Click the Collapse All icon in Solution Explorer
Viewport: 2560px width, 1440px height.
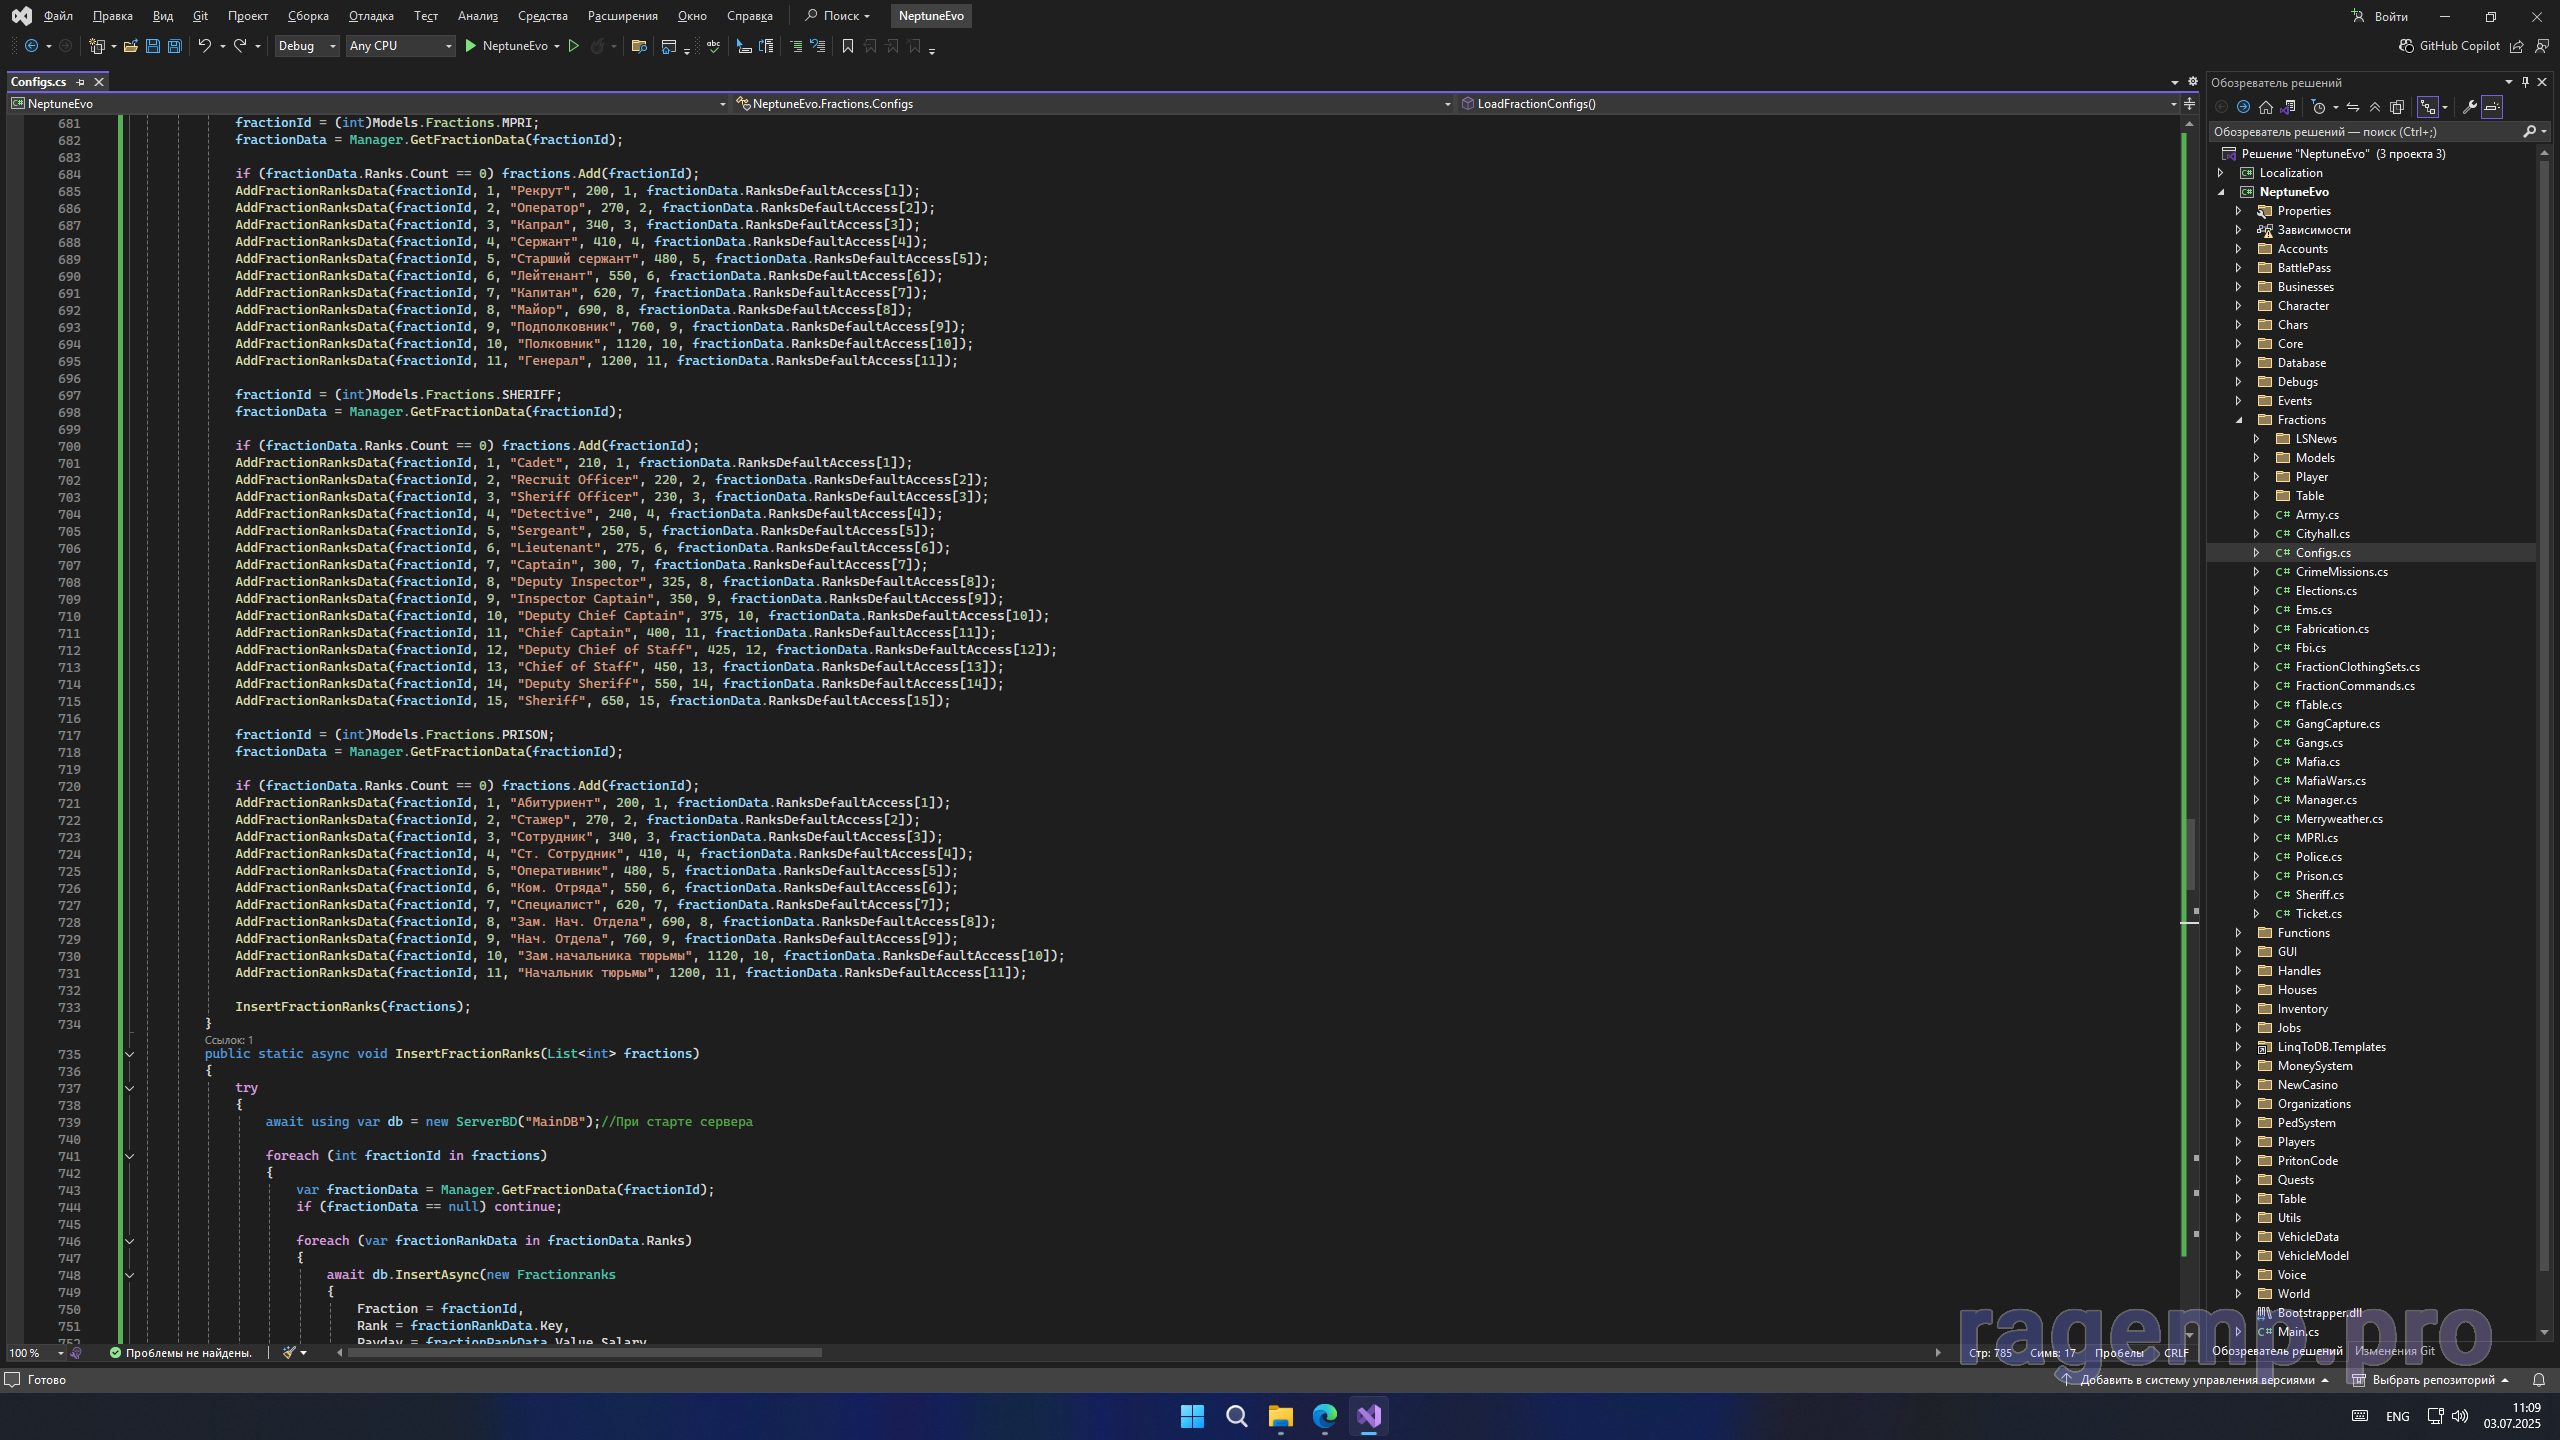(2375, 107)
